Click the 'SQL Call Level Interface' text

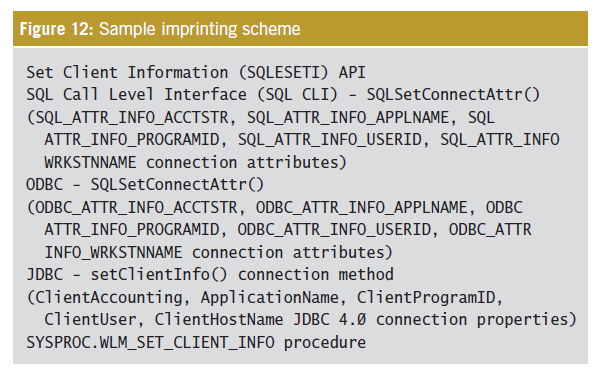(x=136, y=95)
